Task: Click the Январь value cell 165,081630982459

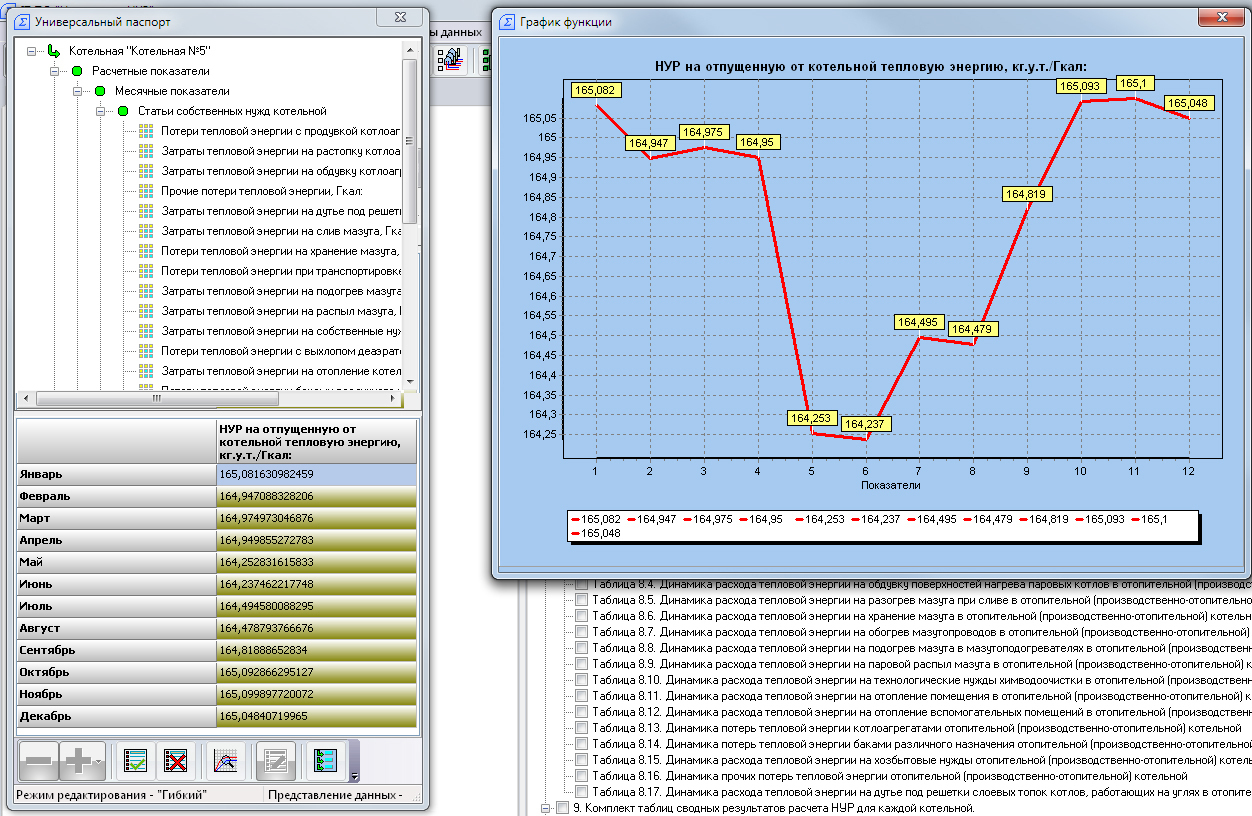Action: [x=316, y=474]
